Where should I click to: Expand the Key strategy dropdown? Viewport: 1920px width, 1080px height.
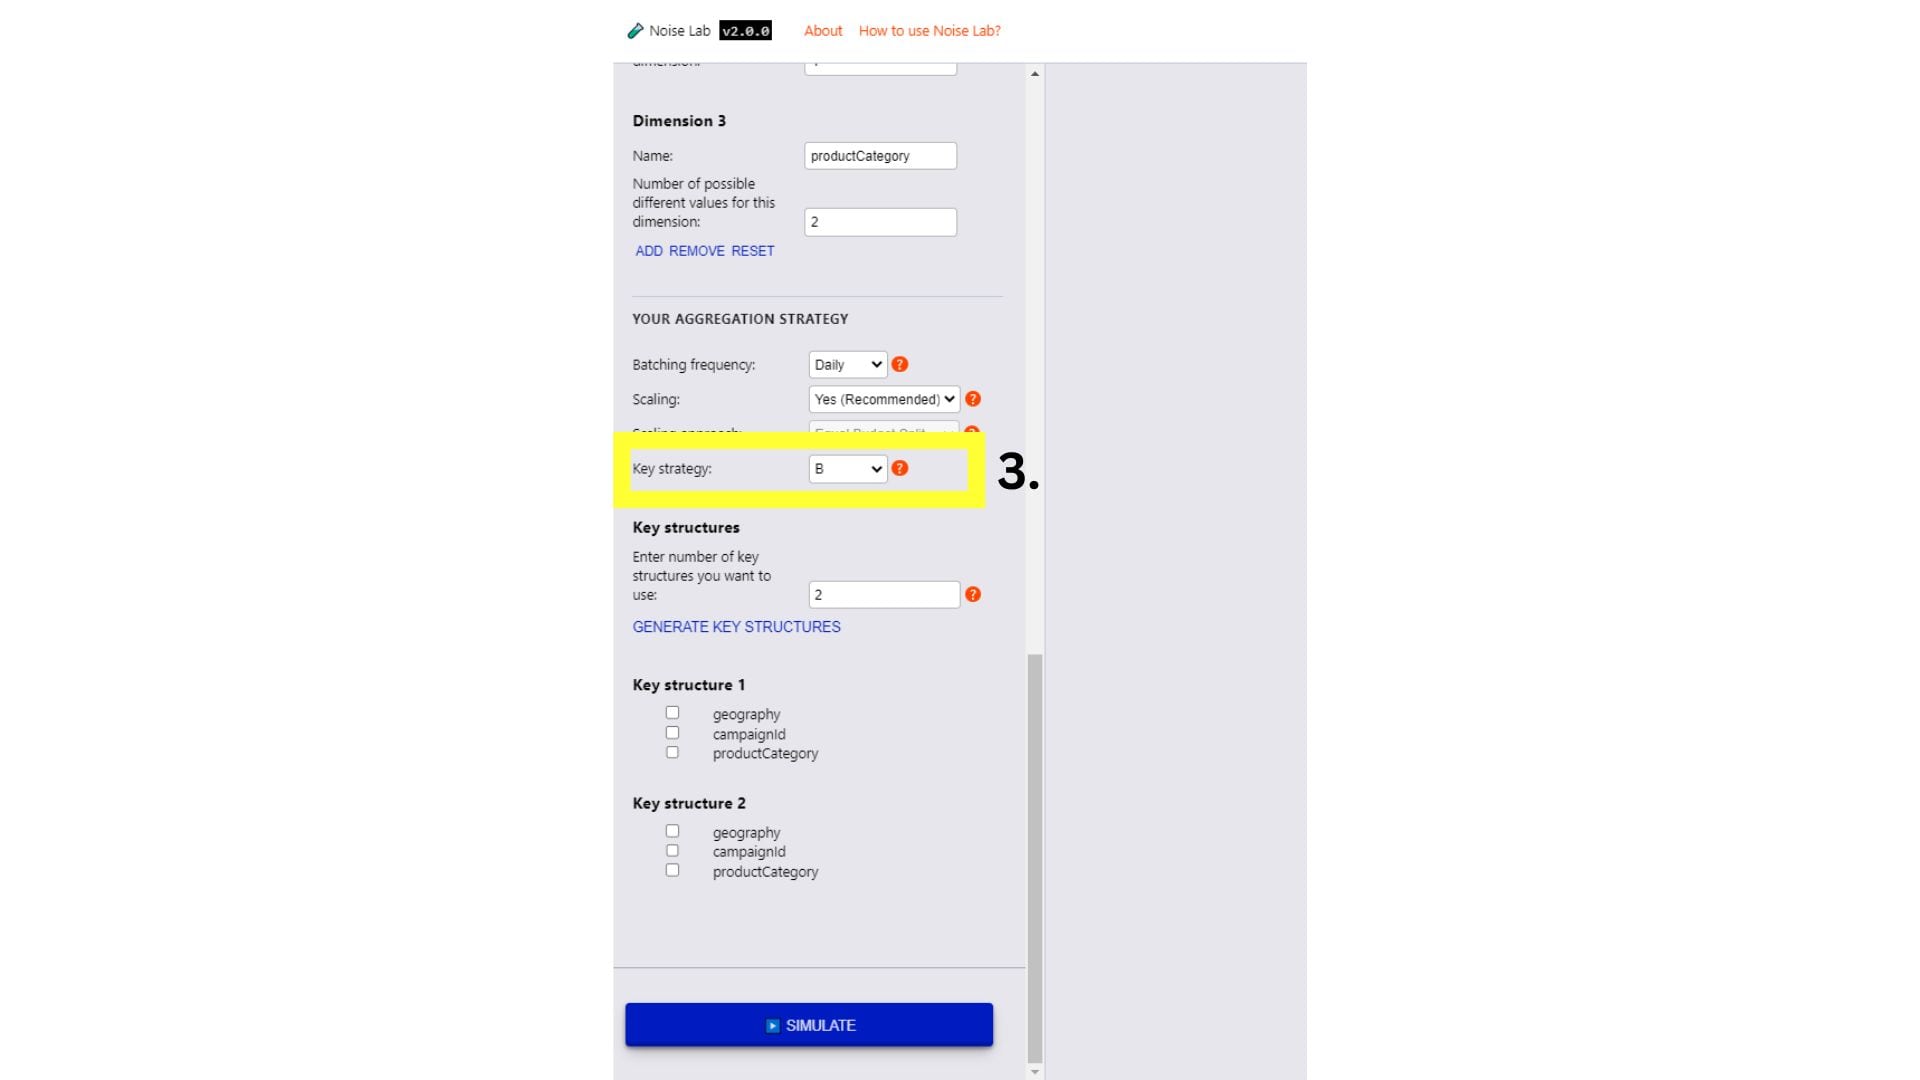[x=845, y=468]
